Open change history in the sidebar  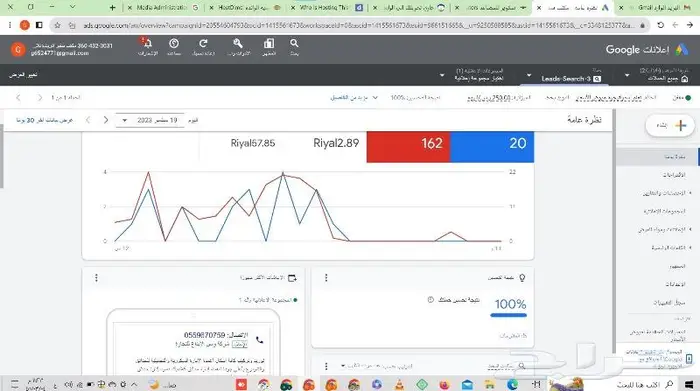point(670,303)
